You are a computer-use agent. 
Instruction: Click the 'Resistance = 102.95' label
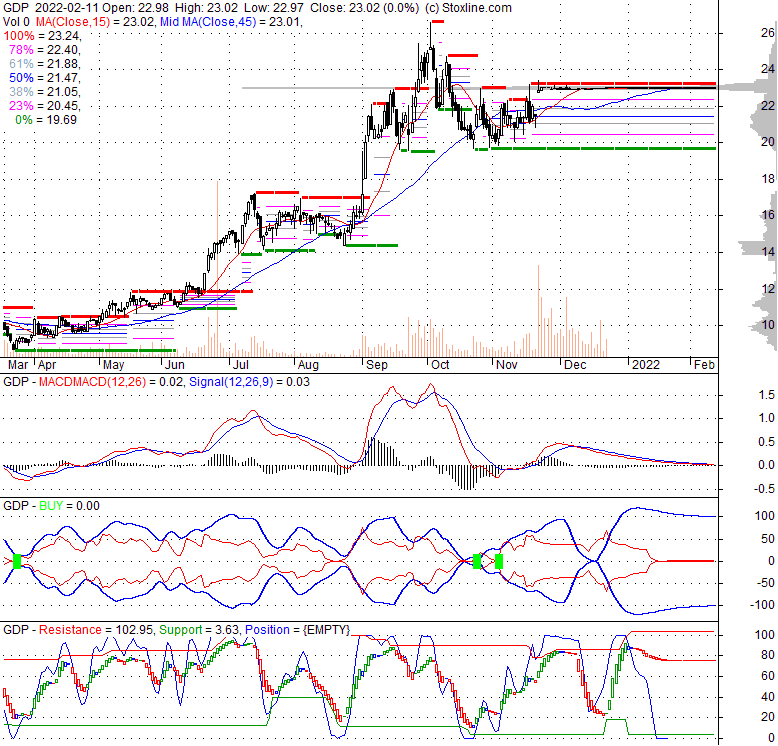click(97, 630)
